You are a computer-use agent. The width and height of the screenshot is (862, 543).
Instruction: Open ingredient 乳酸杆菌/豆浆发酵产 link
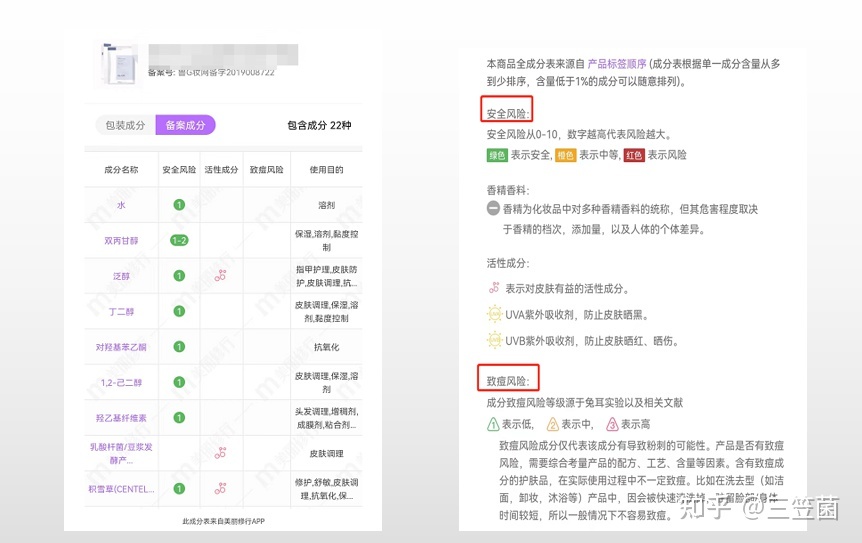[121, 453]
